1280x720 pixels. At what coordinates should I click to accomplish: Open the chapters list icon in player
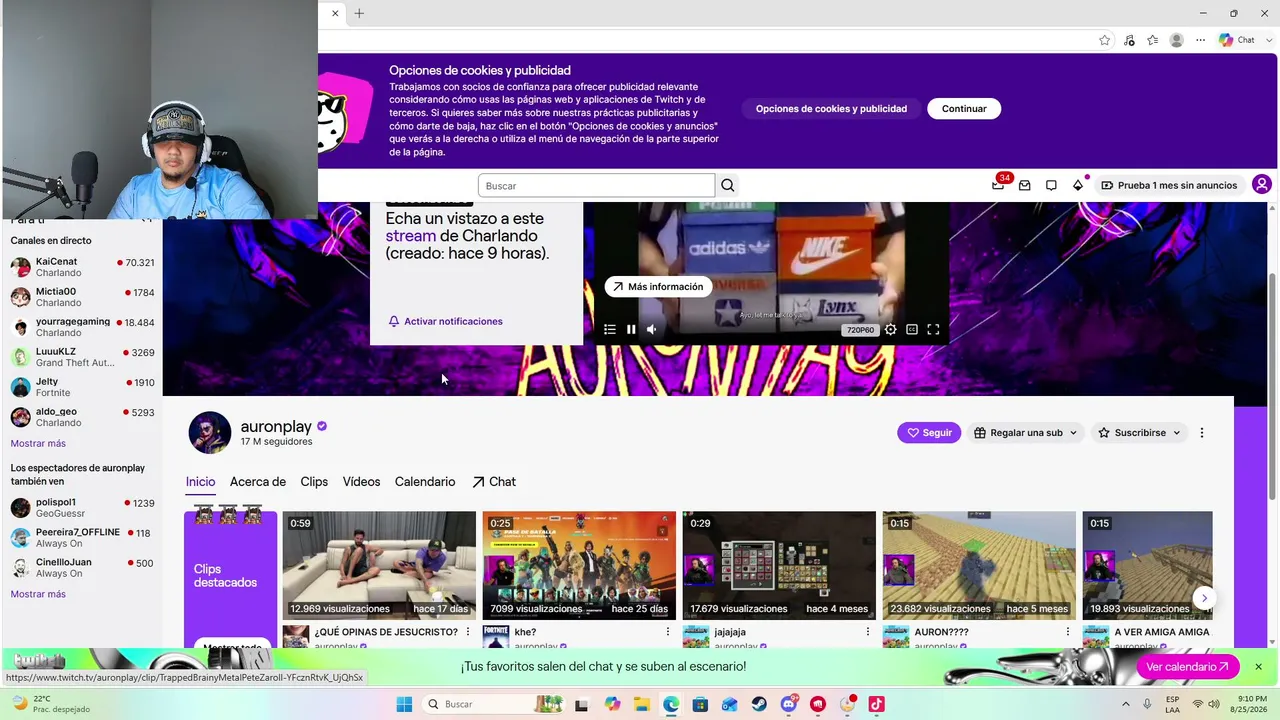(x=610, y=329)
